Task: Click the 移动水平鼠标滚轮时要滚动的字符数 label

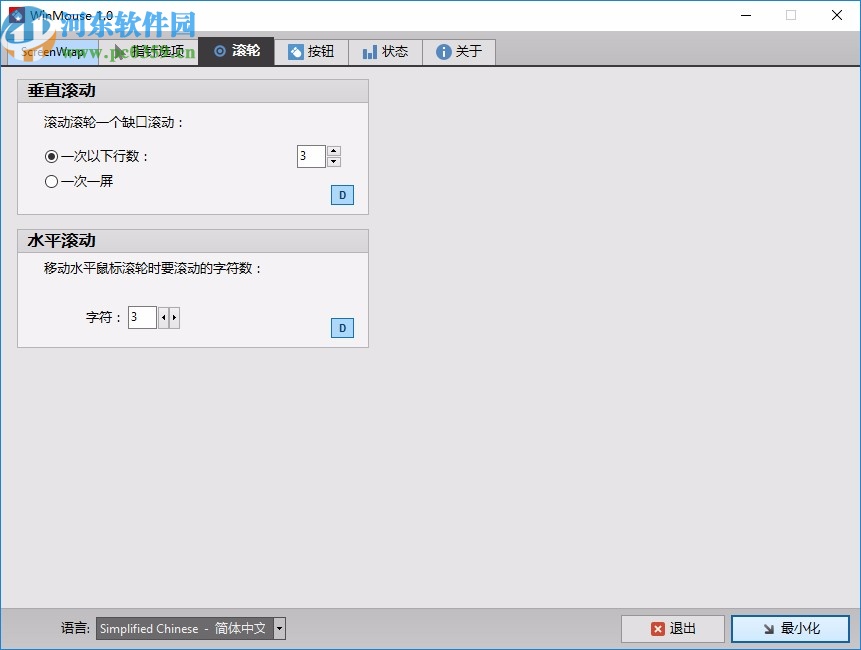Action: coord(153,268)
